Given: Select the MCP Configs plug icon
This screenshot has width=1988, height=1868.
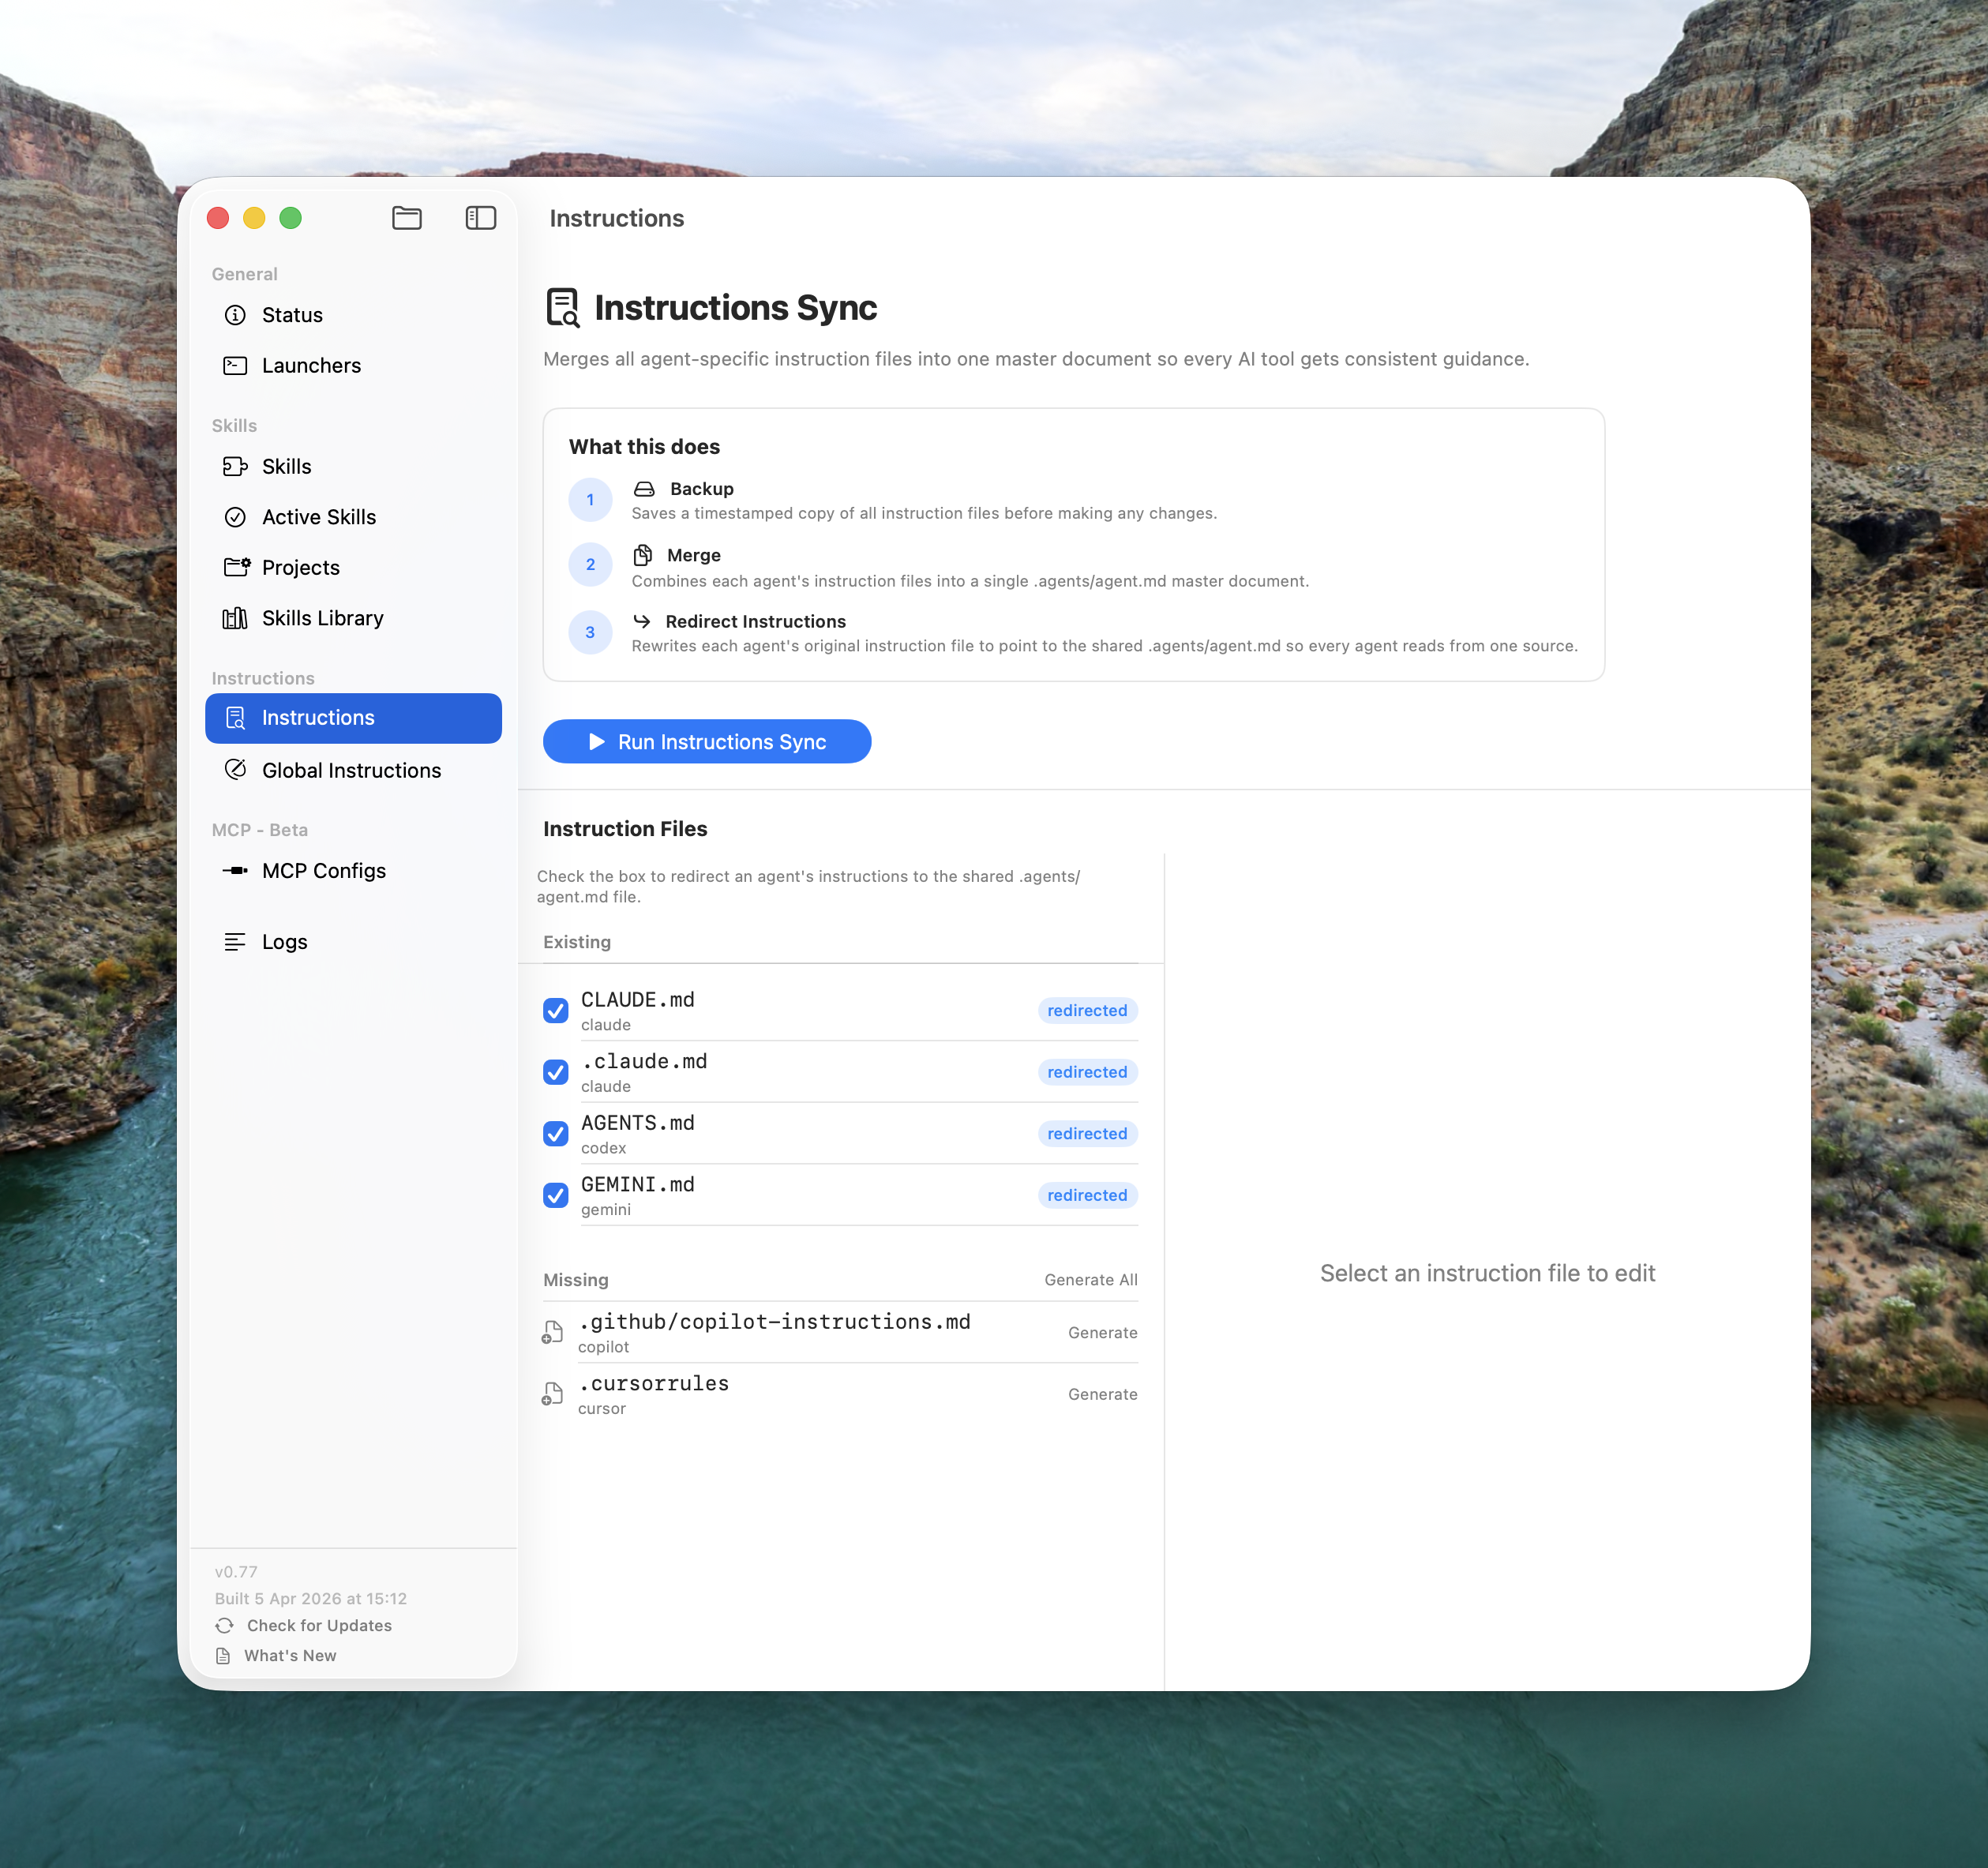Looking at the screenshot, I should tap(235, 870).
